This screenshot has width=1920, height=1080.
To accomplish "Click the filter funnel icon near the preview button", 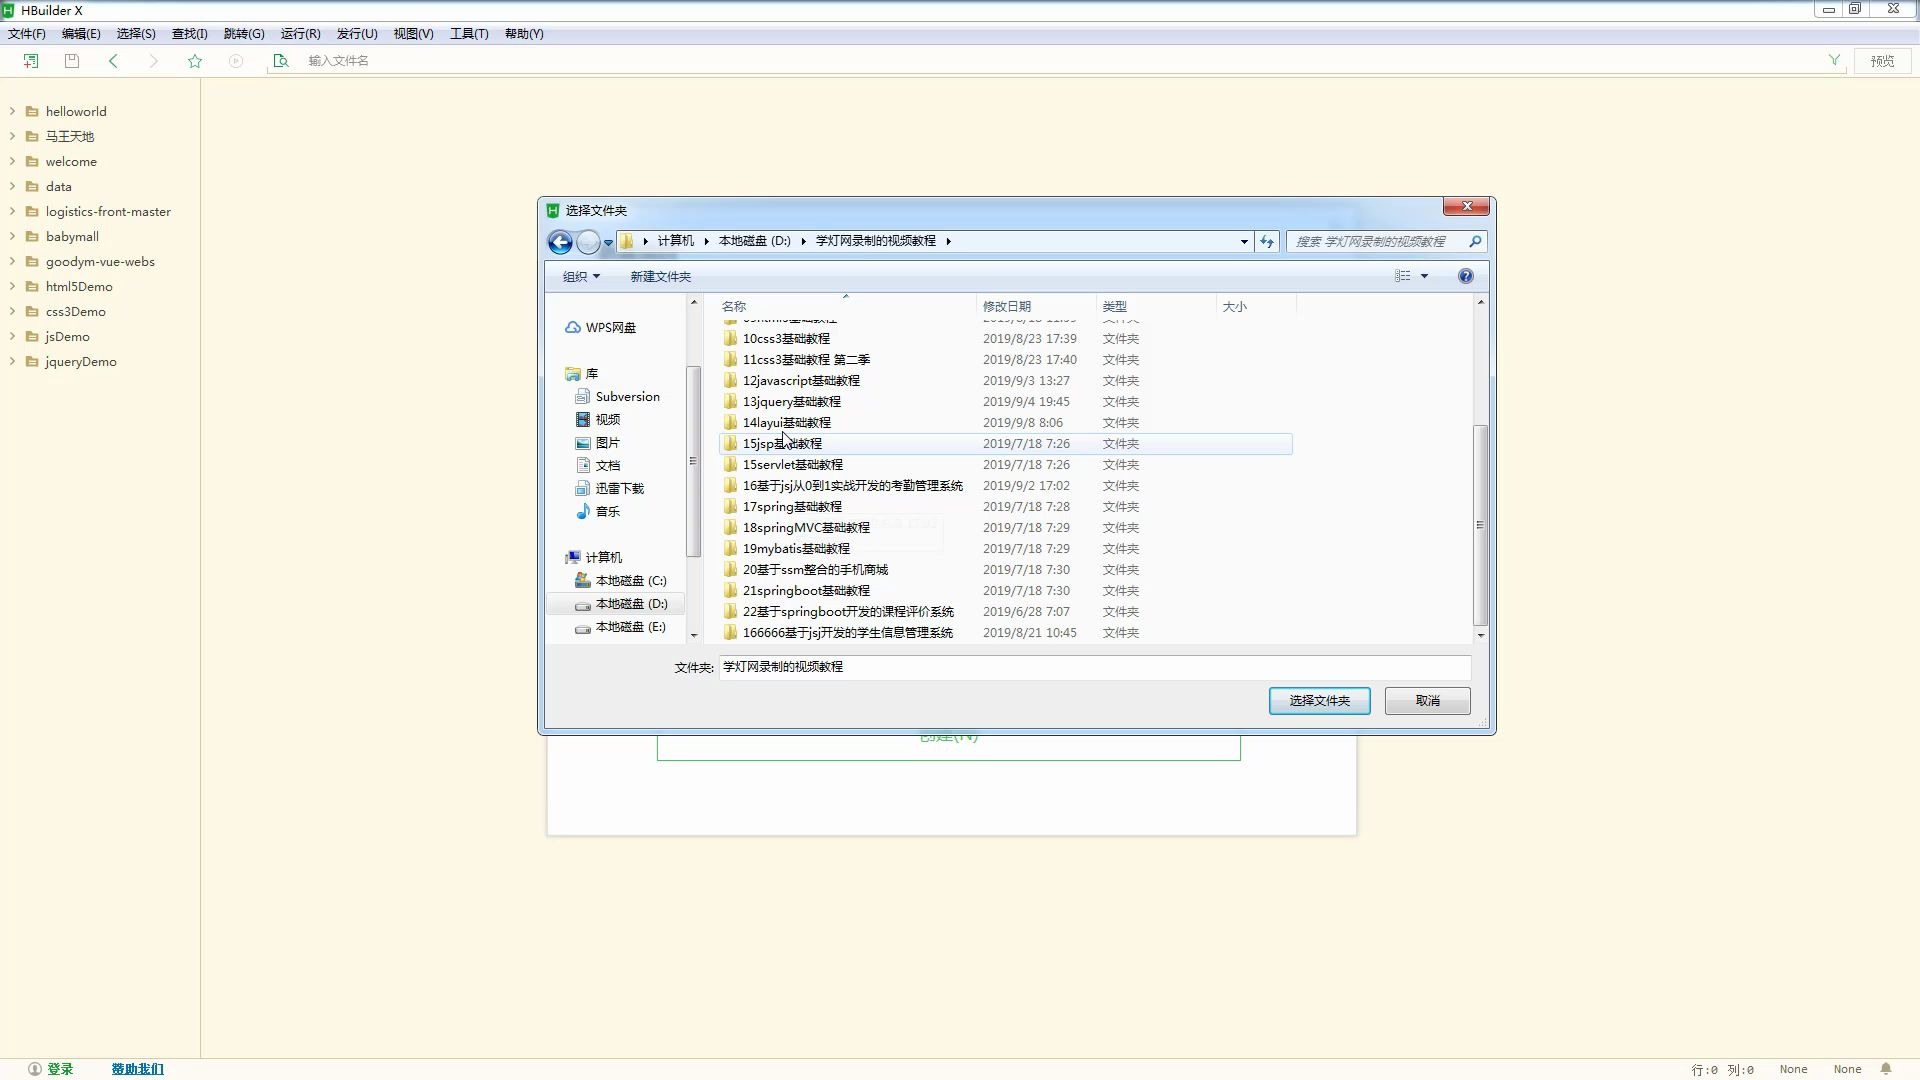I will point(1834,60).
